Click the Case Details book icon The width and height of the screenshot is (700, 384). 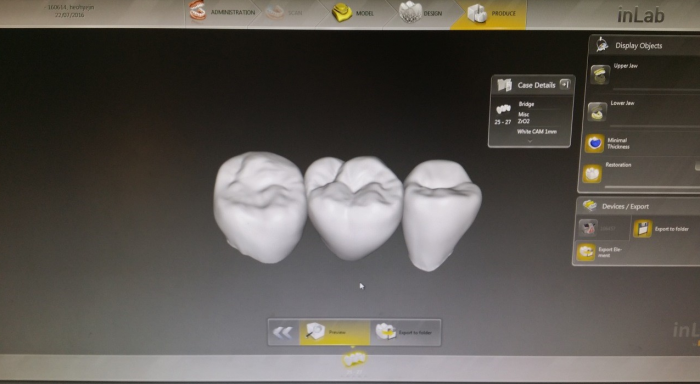[x=504, y=85]
